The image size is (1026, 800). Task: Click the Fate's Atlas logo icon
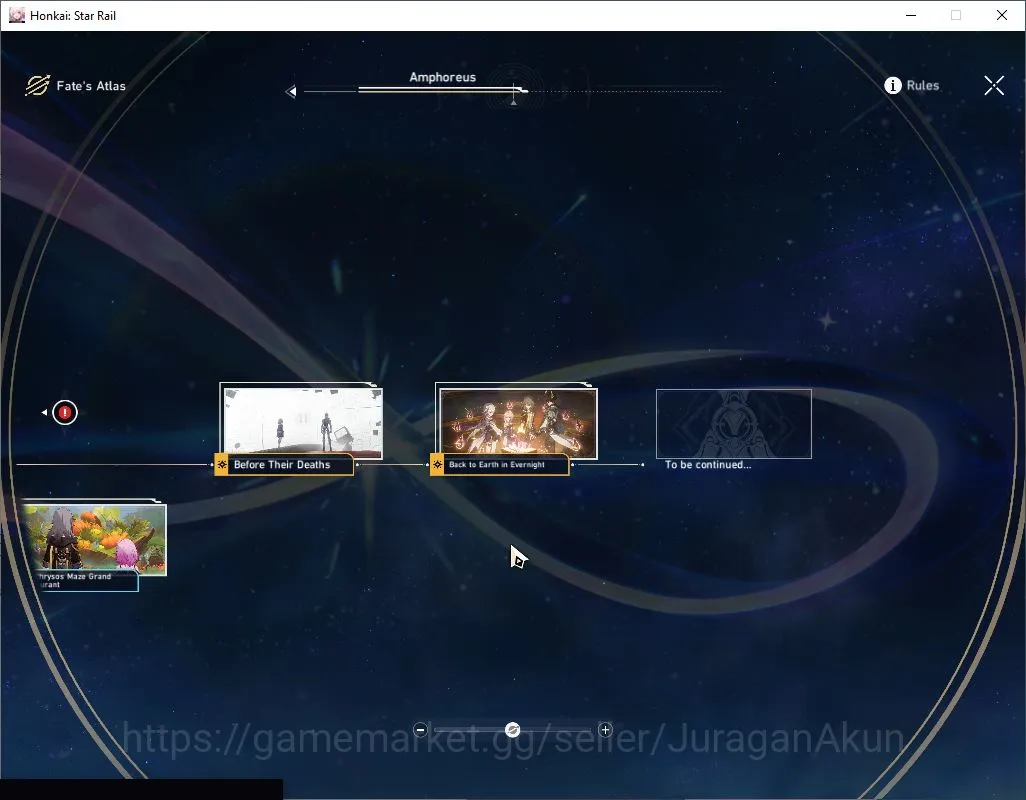coord(37,86)
